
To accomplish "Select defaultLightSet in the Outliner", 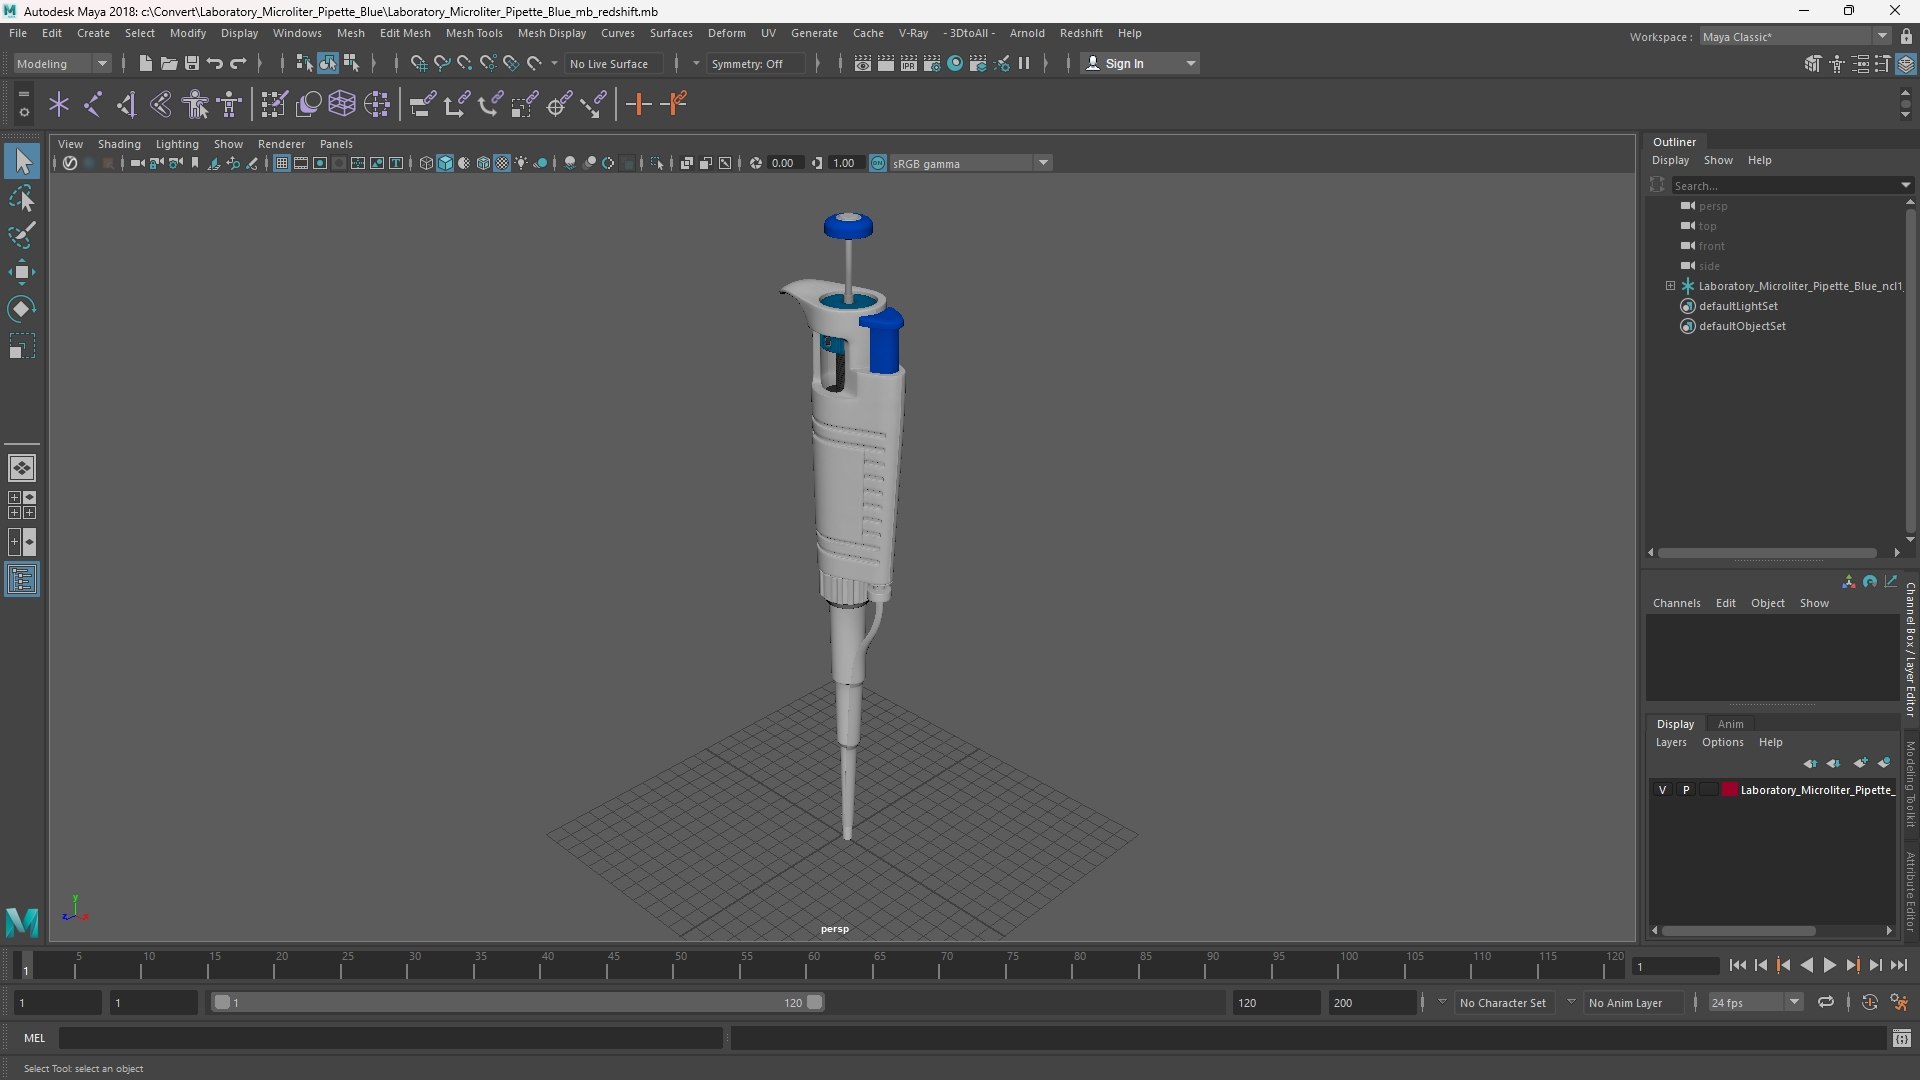I will pos(1738,306).
